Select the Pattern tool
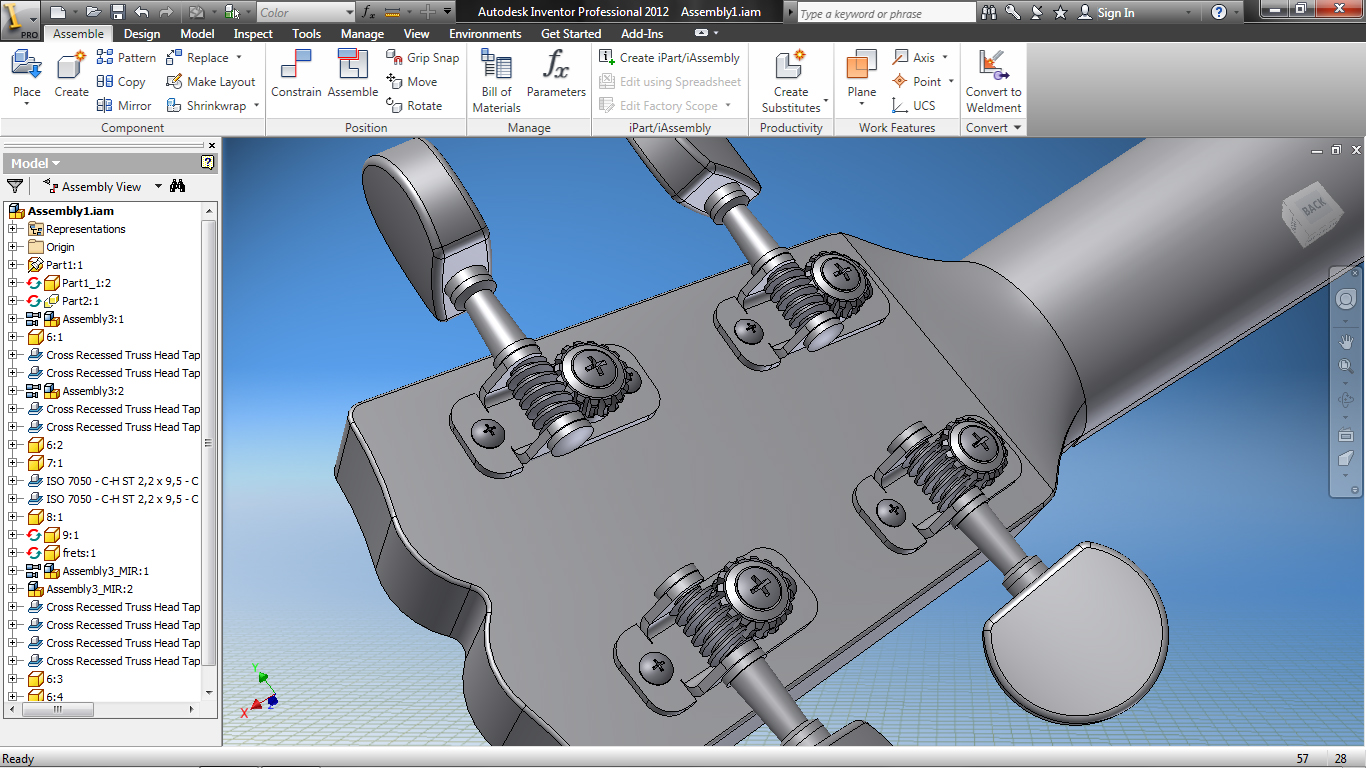 126,58
